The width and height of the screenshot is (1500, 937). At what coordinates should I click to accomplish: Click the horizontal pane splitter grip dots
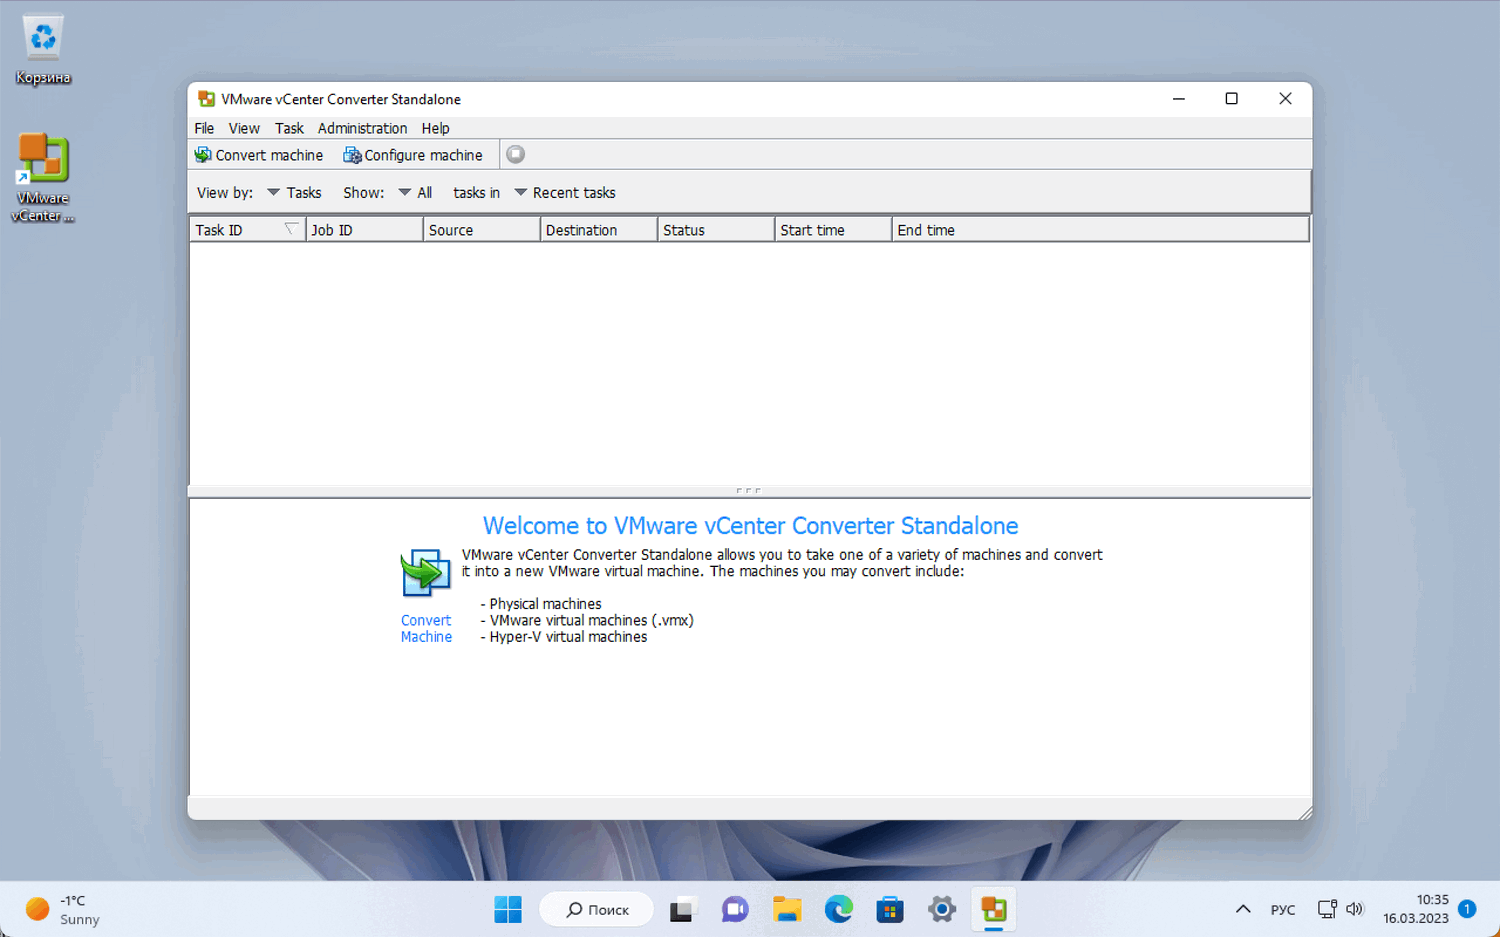(x=748, y=491)
